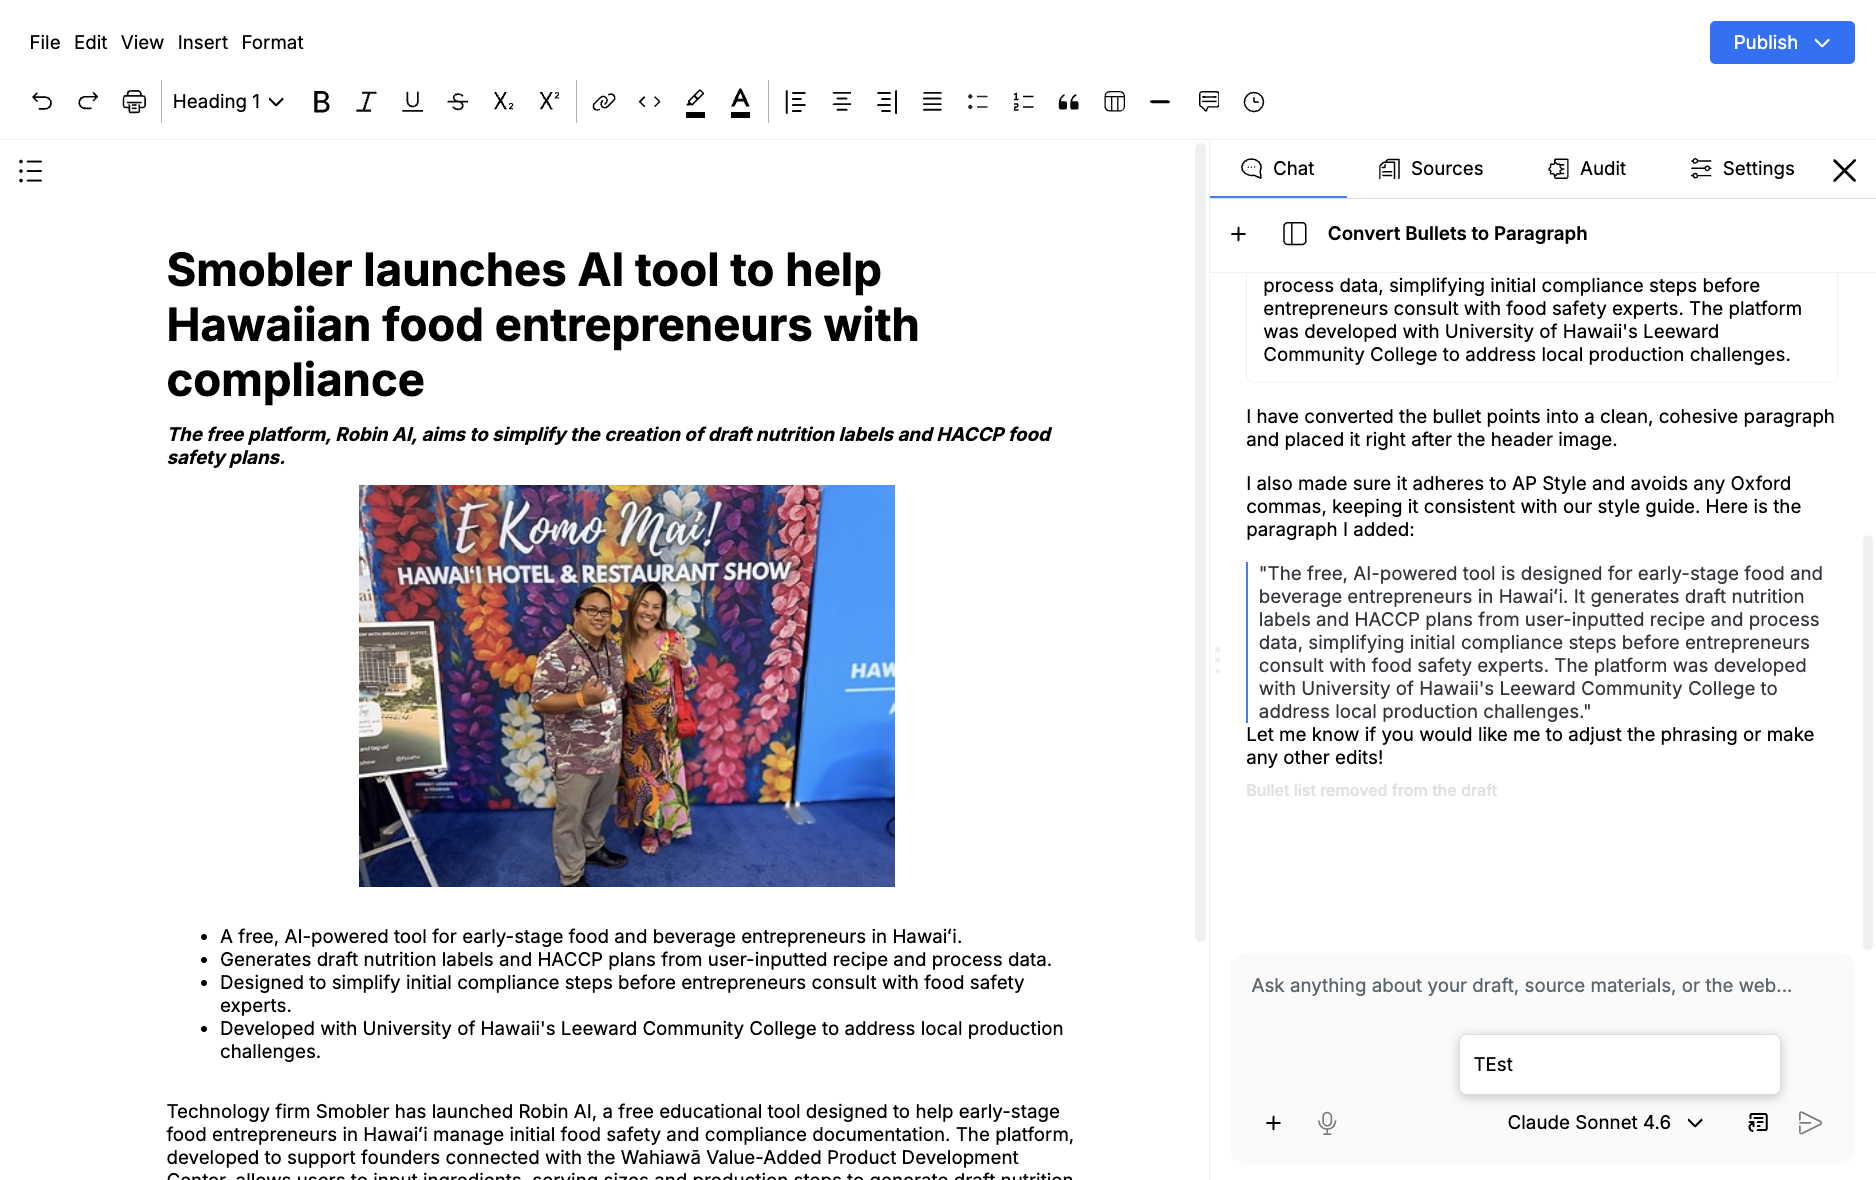The image size is (1876, 1180).
Task: Open the Heading 1 style dropdown
Action: click(228, 101)
